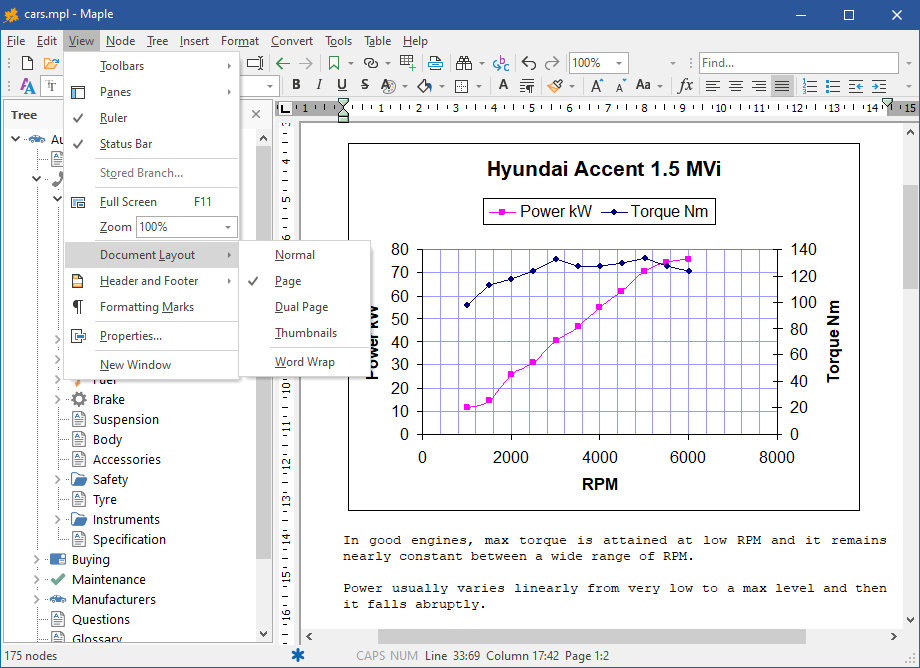The width and height of the screenshot is (920, 668).
Task: Expand the Toolbars submenu
Action: 151,66
